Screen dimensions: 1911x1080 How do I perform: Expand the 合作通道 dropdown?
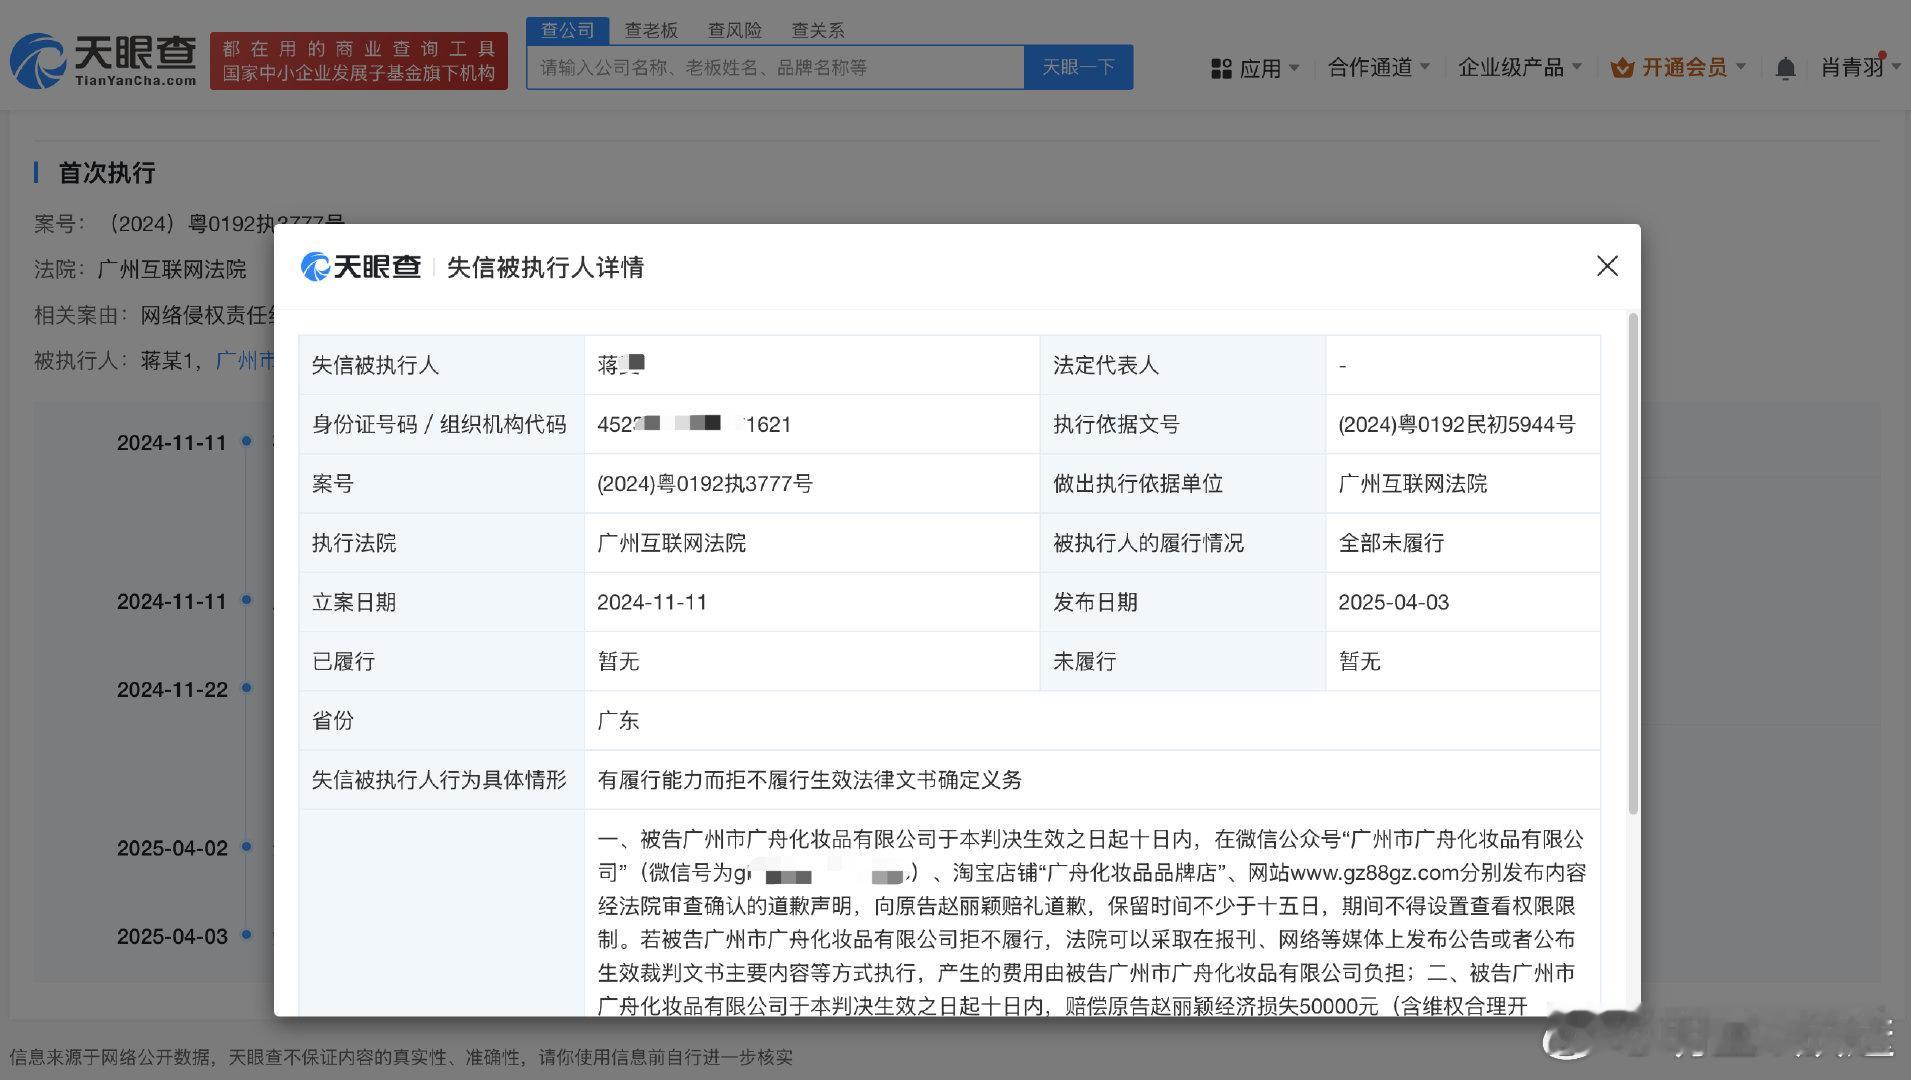(1425, 67)
